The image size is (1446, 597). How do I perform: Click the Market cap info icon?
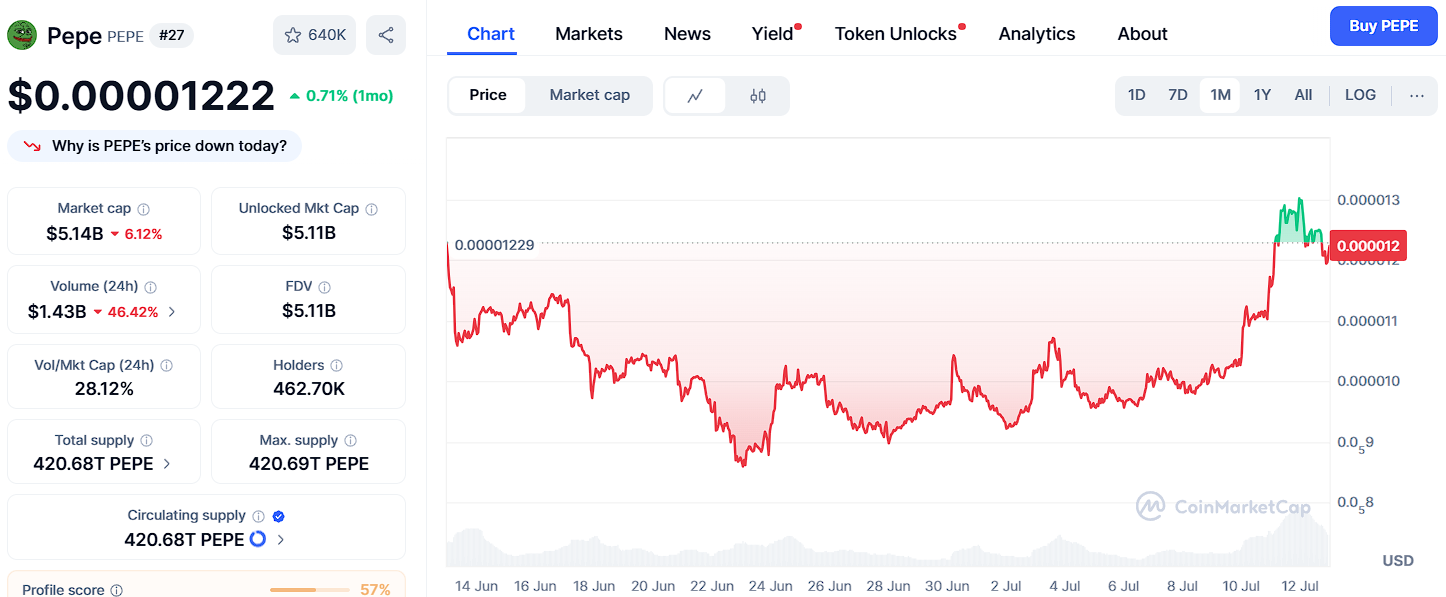click(144, 209)
